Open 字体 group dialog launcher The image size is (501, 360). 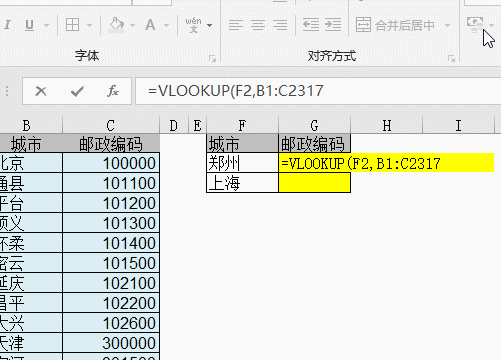[x=212, y=59]
